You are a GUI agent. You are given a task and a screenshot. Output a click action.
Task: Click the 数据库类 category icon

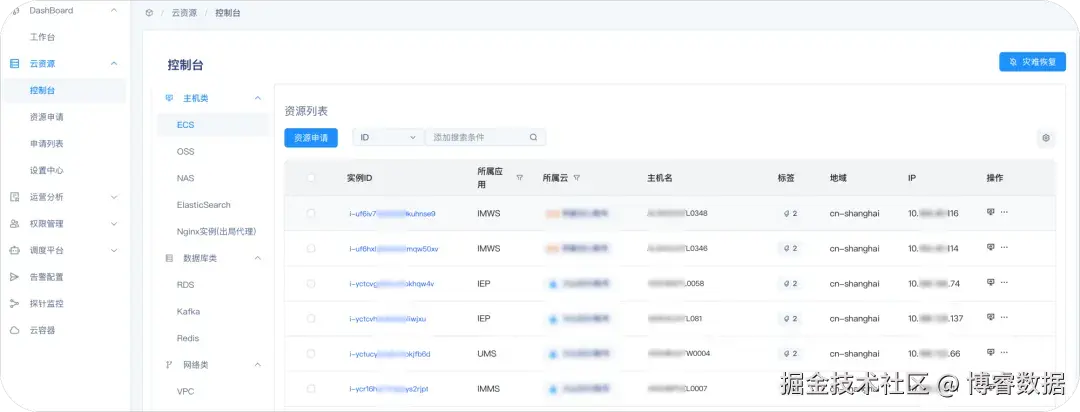click(x=169, y=258)
